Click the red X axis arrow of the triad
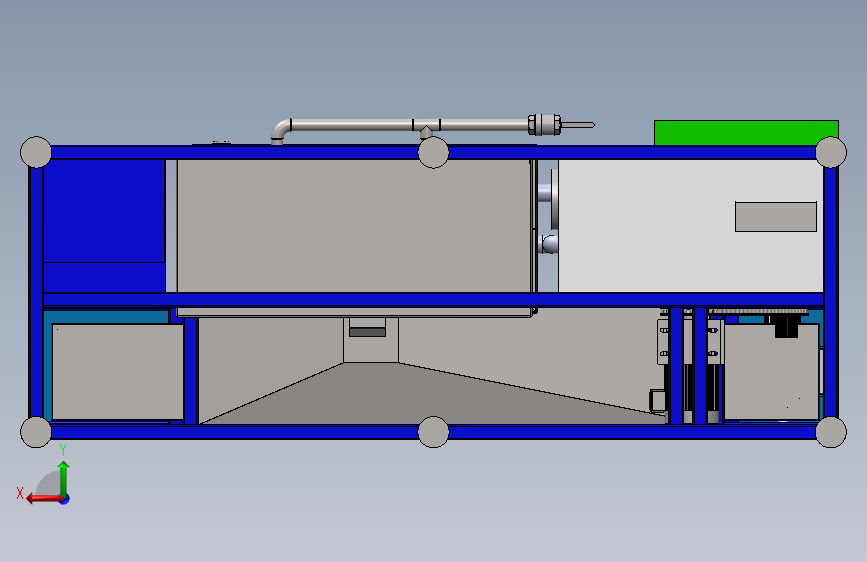Screen dimensions: 867x562 click(44, 499)
